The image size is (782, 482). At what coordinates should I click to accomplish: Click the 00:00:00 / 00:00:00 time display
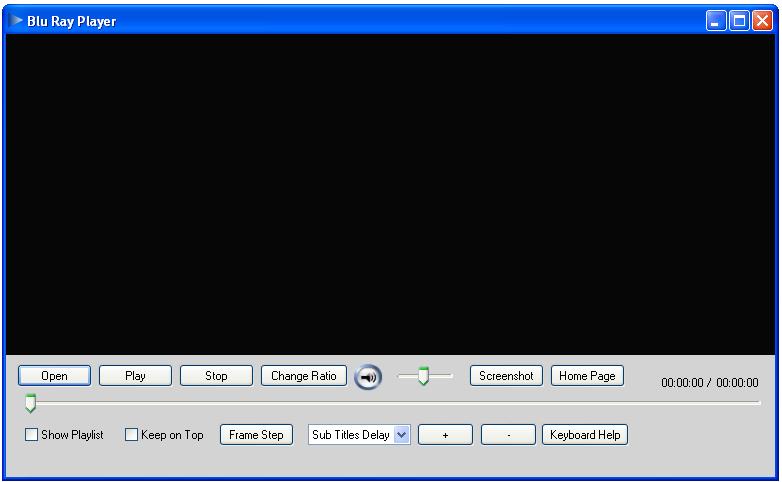pyautogui.click(x=710, y=383)
